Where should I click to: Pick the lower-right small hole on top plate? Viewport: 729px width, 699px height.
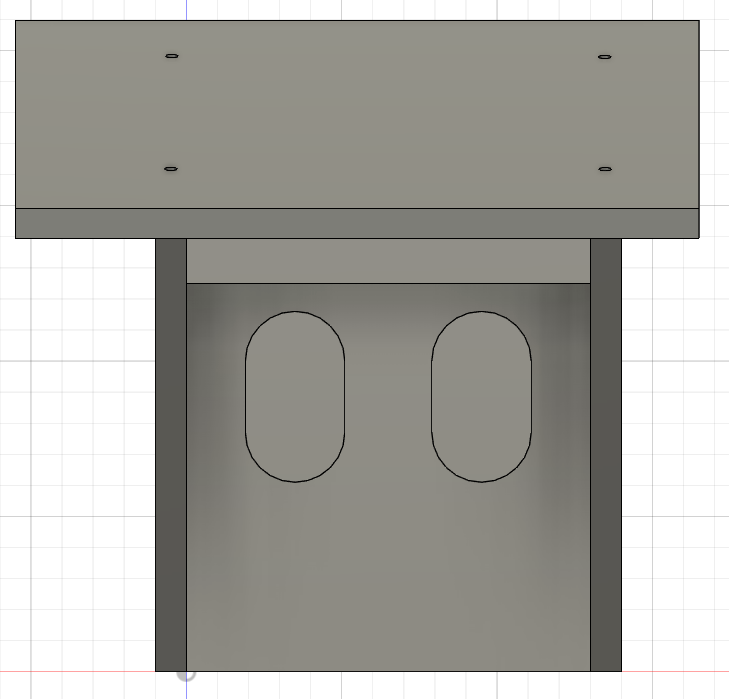[605, 169]
